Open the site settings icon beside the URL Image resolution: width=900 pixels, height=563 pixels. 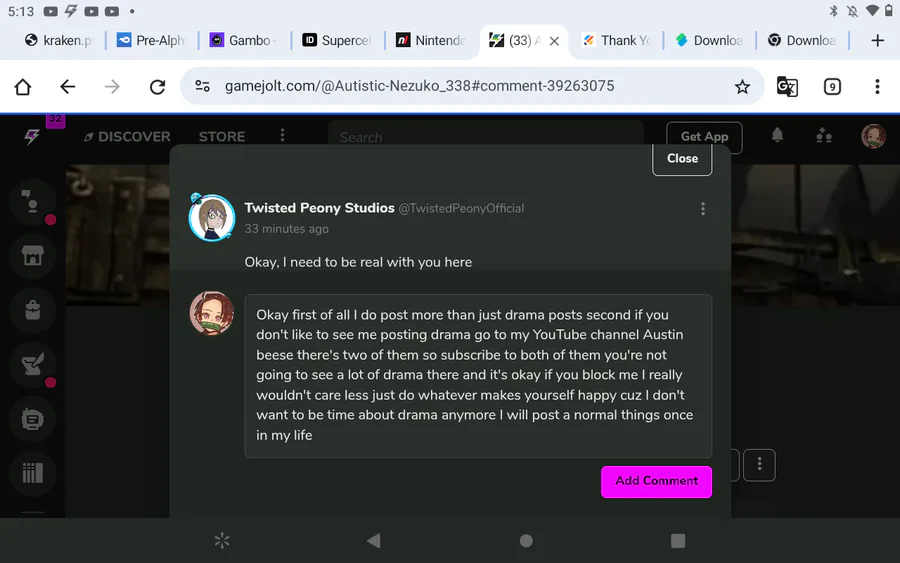click(202, 86)
